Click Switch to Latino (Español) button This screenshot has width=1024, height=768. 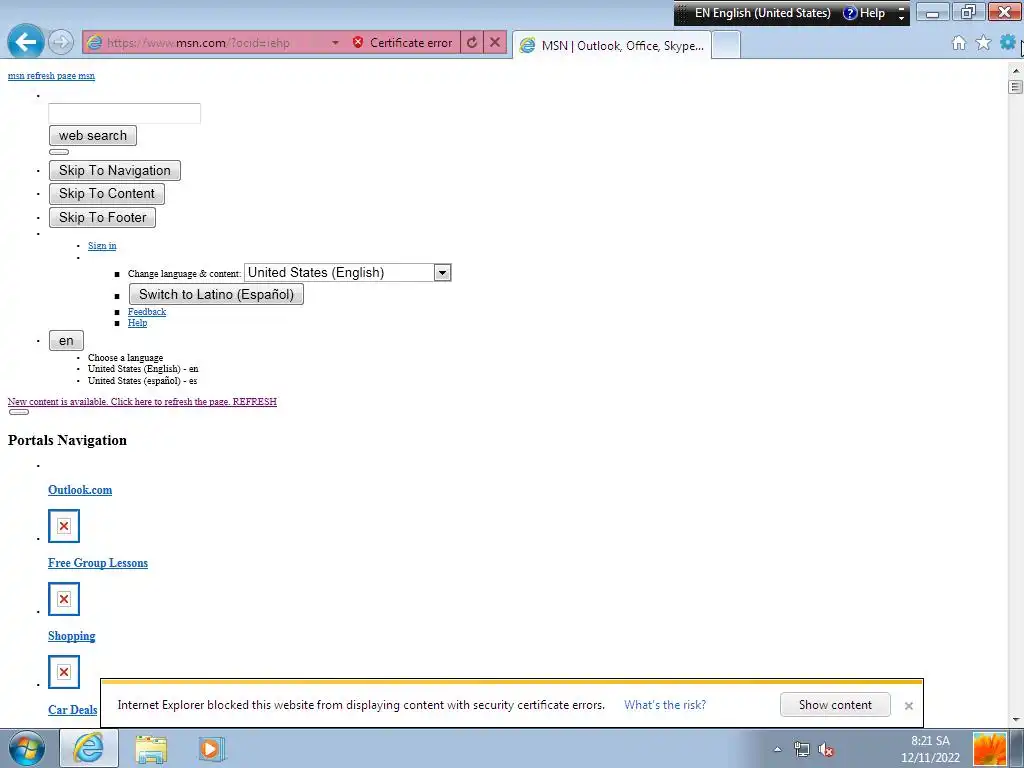216,295
